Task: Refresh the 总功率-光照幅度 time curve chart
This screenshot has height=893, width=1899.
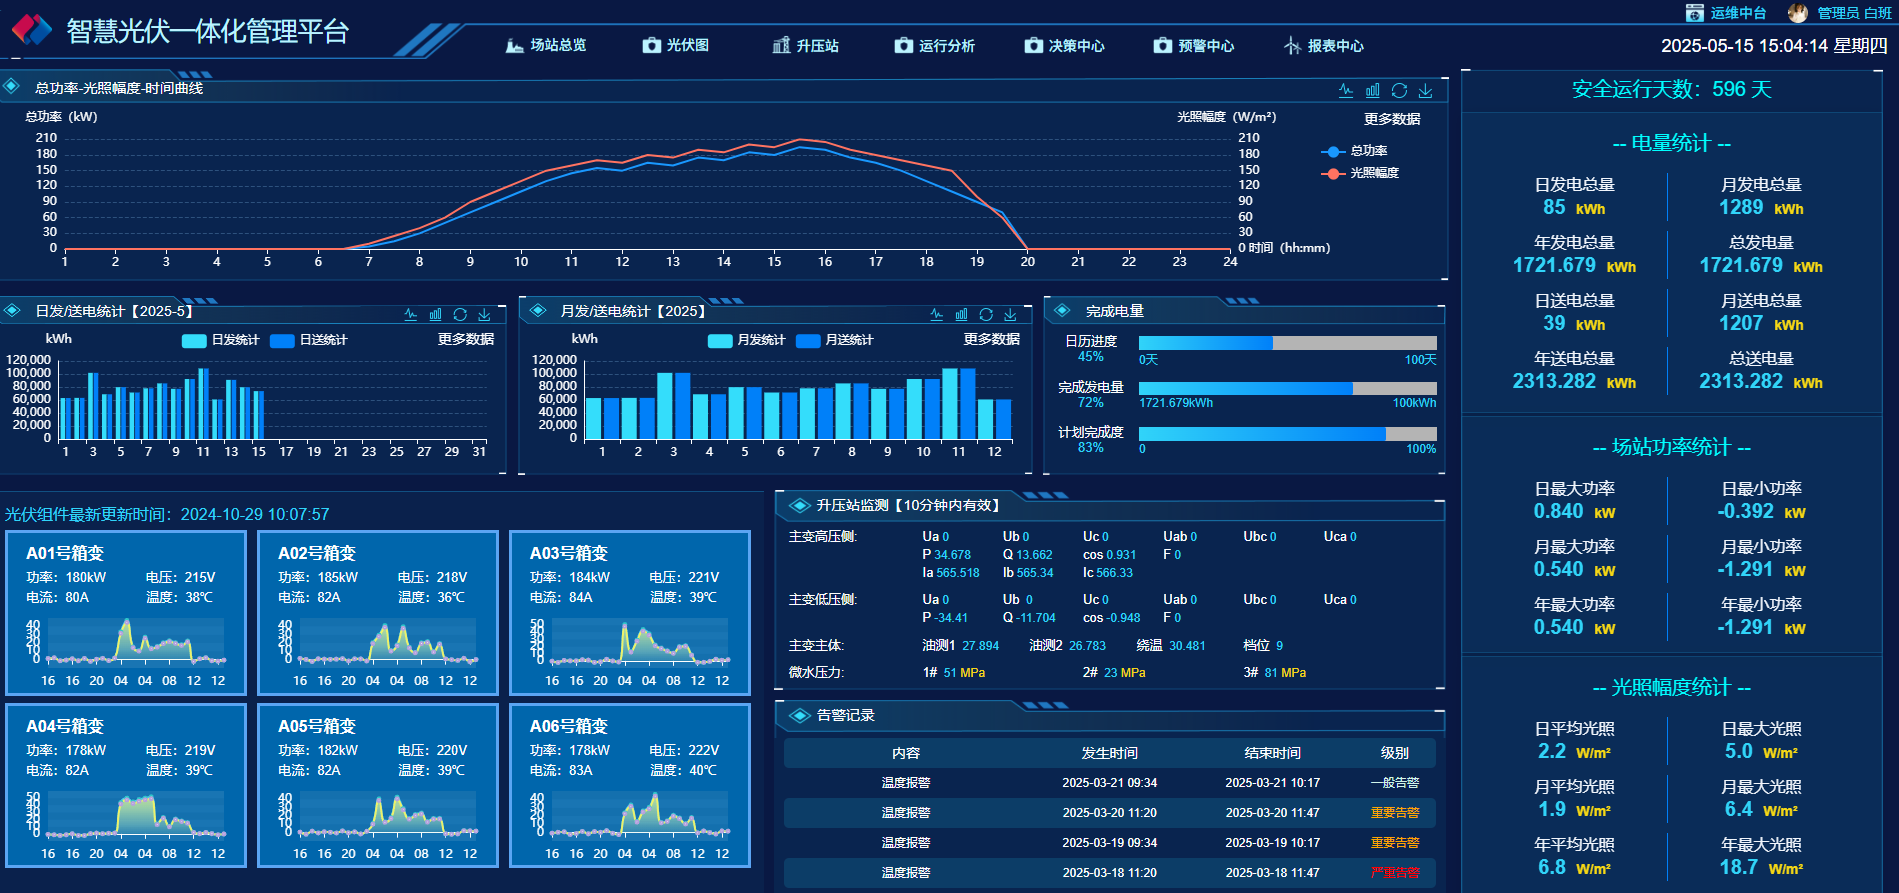Action: (1399, 90)
